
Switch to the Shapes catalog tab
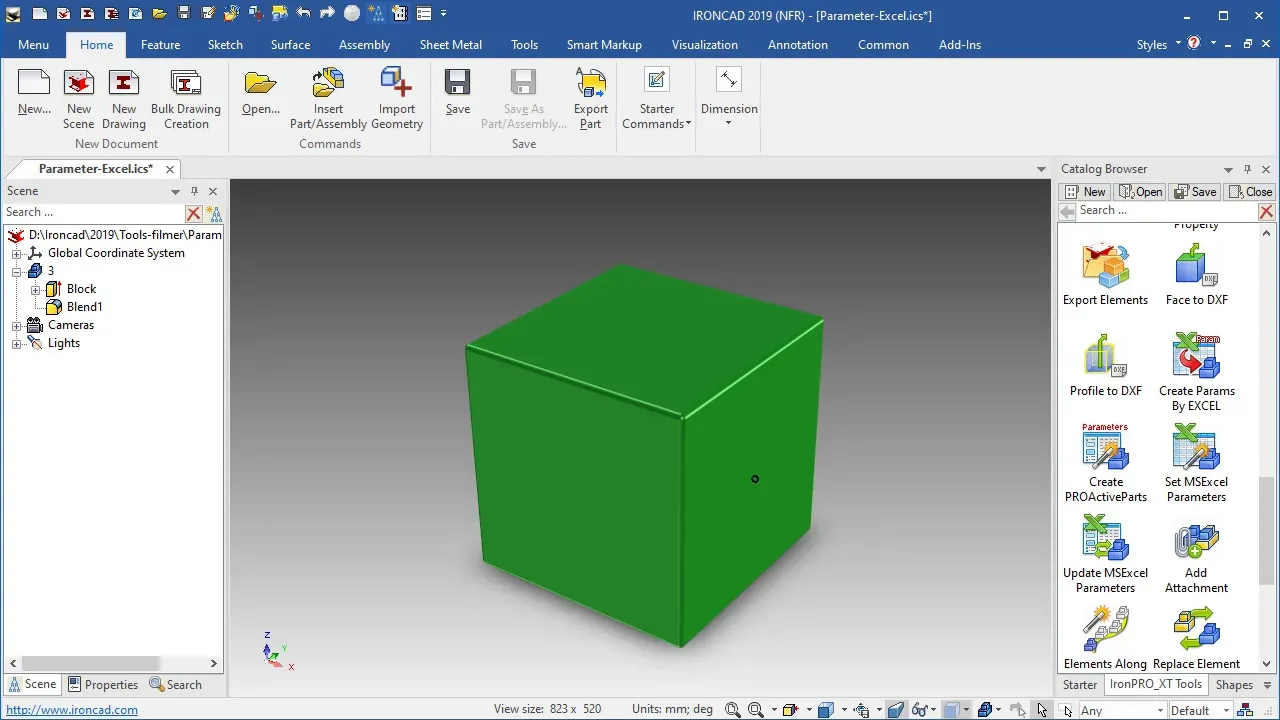point(1234,685)
